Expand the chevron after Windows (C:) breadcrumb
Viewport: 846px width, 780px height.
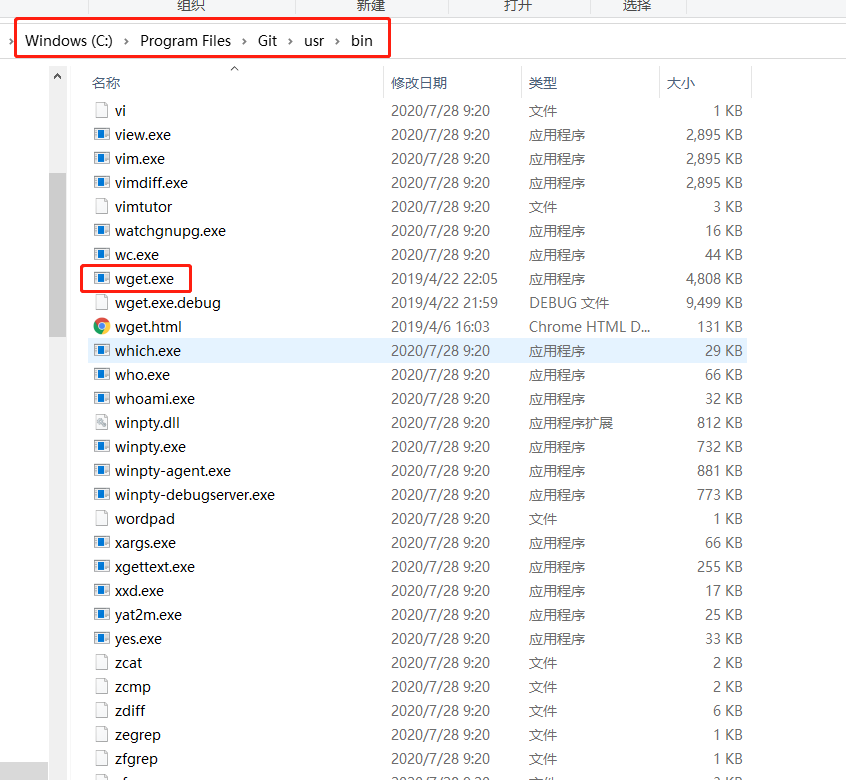point(126,41)
